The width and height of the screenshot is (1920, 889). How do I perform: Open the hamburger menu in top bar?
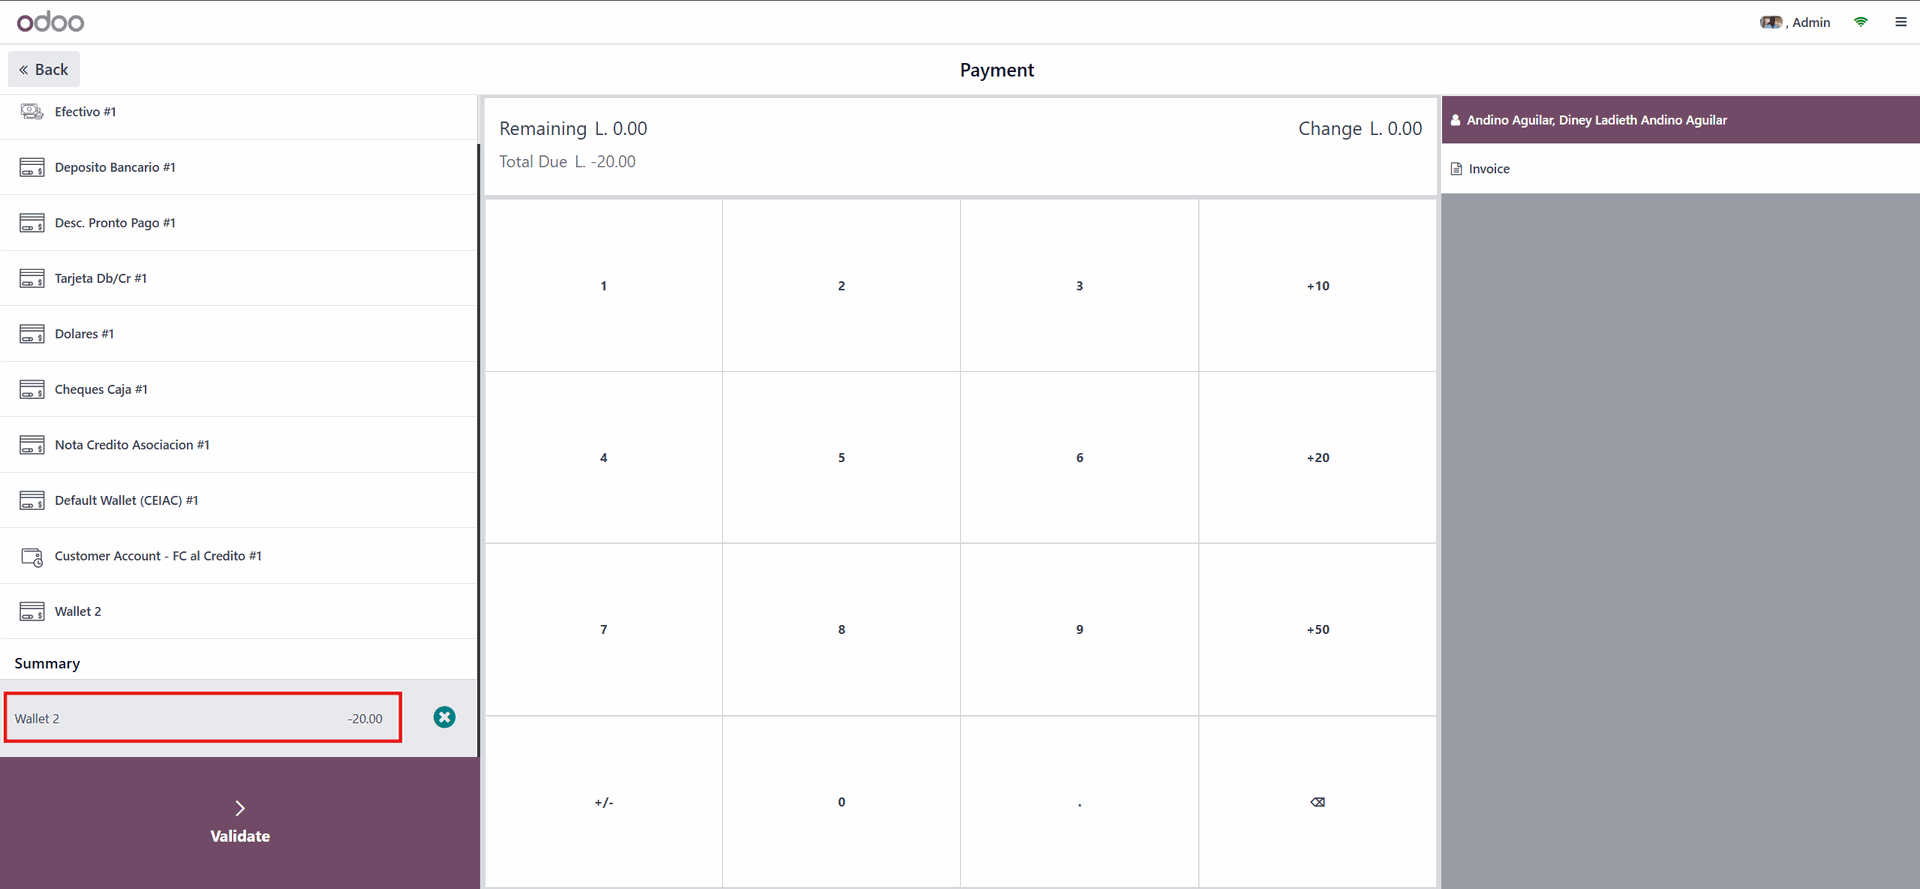coord(1901,22)
